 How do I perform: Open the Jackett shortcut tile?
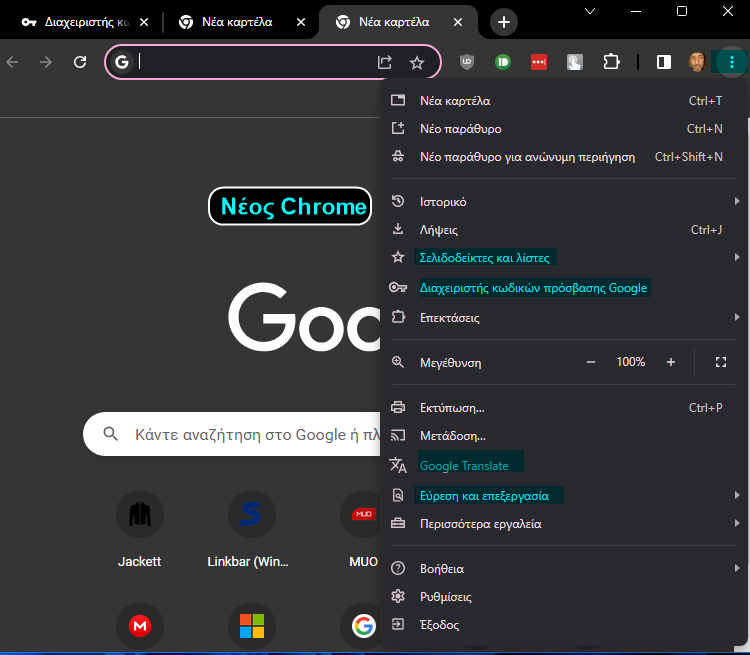click(140, 529)
